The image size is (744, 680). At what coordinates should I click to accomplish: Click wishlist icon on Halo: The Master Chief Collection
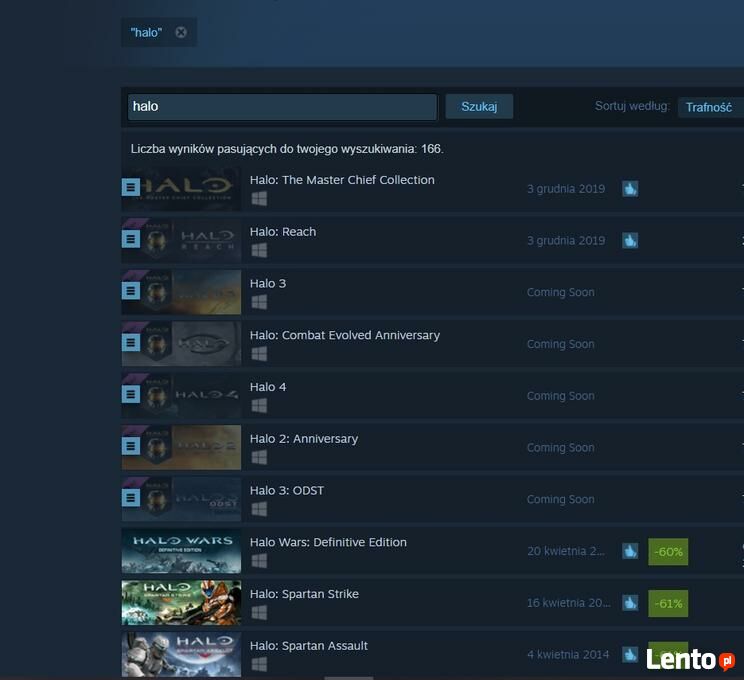pyautogui.click(x=130, y=187)
